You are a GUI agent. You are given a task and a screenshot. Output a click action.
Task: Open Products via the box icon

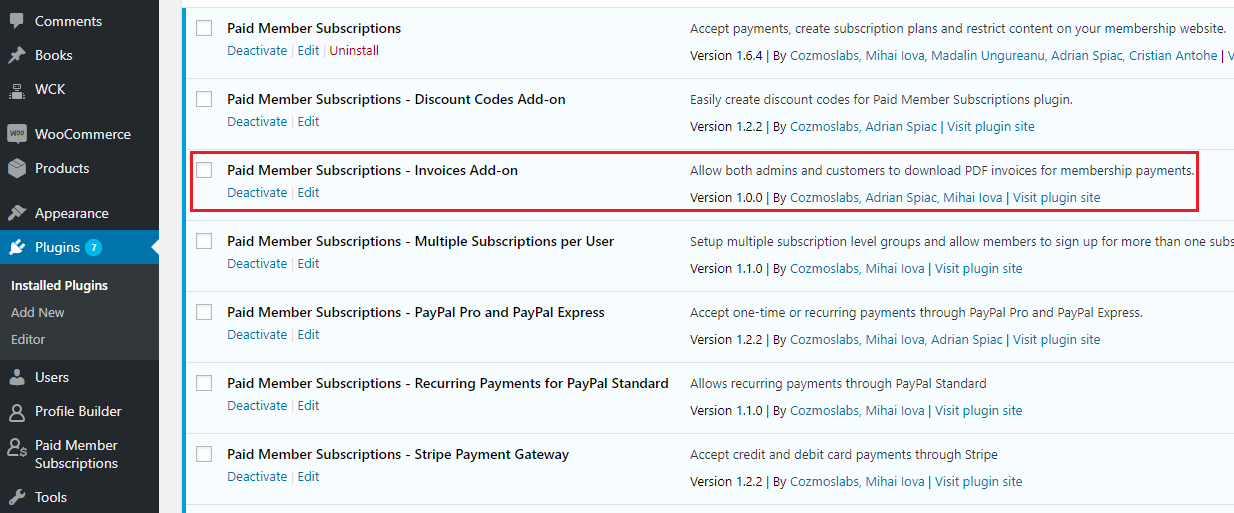click(x=17, y=168)
